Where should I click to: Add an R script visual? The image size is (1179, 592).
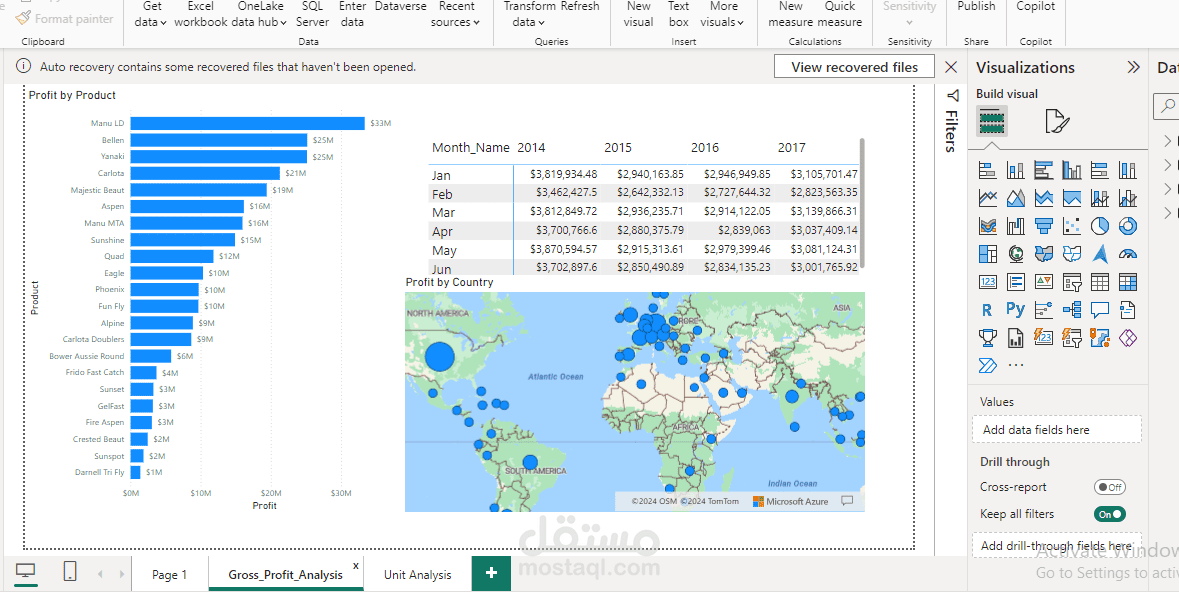click(987, 309)
